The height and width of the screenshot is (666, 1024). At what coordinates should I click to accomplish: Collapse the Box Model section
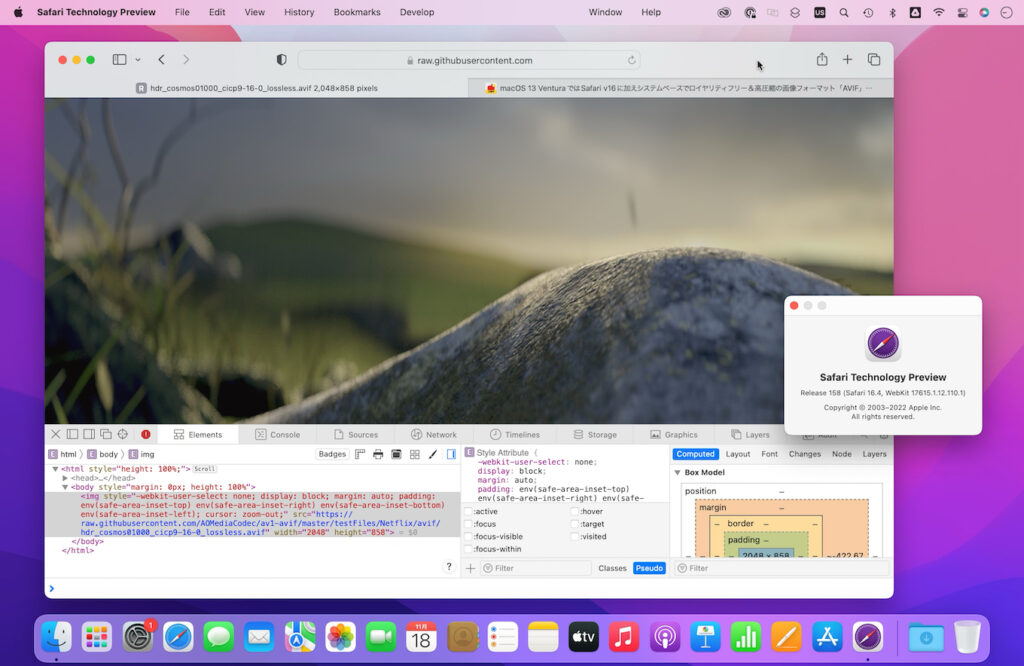tap(678, 472)
